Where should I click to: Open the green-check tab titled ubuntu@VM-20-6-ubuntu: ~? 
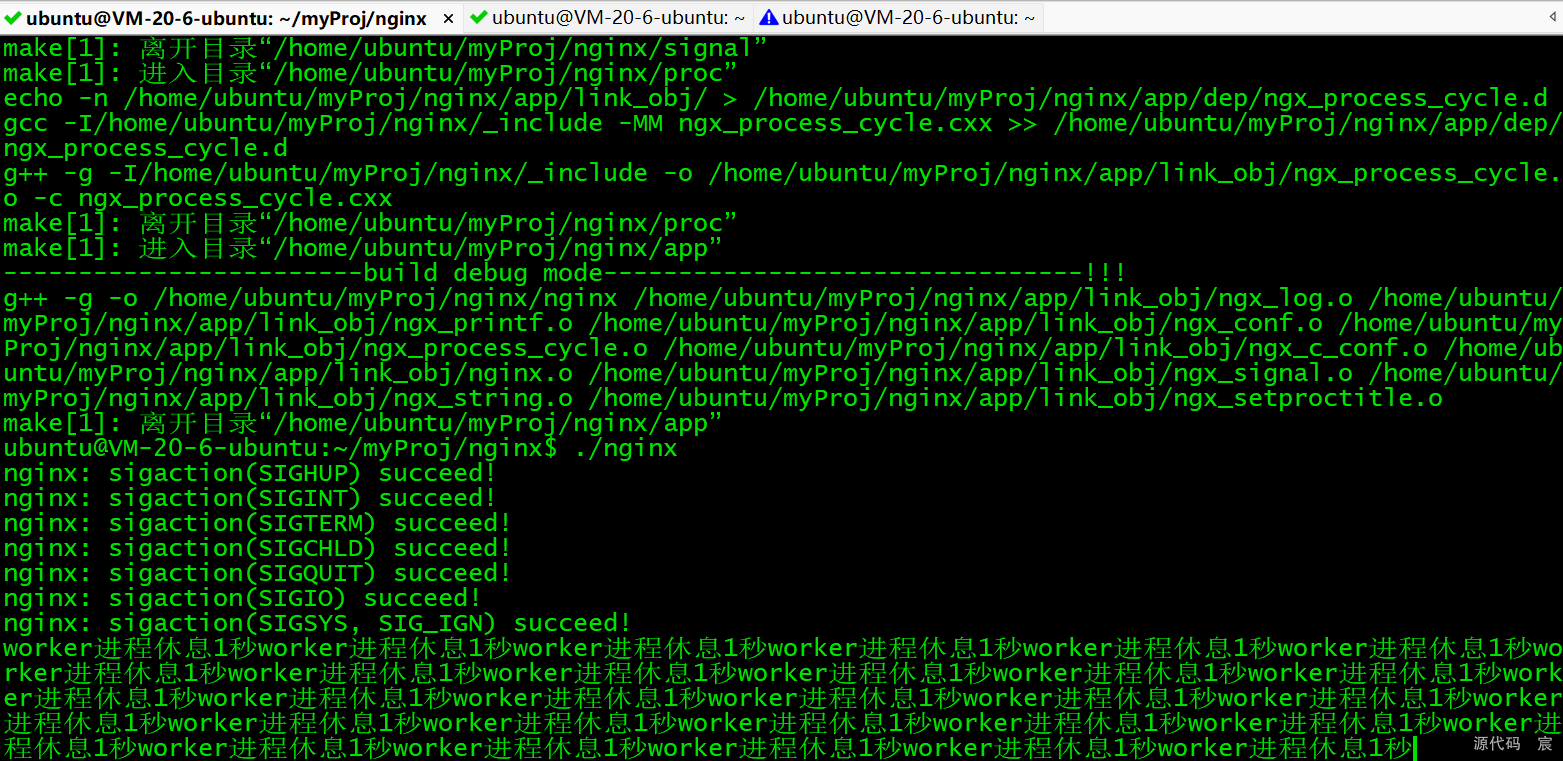click(x=607, y=18)
